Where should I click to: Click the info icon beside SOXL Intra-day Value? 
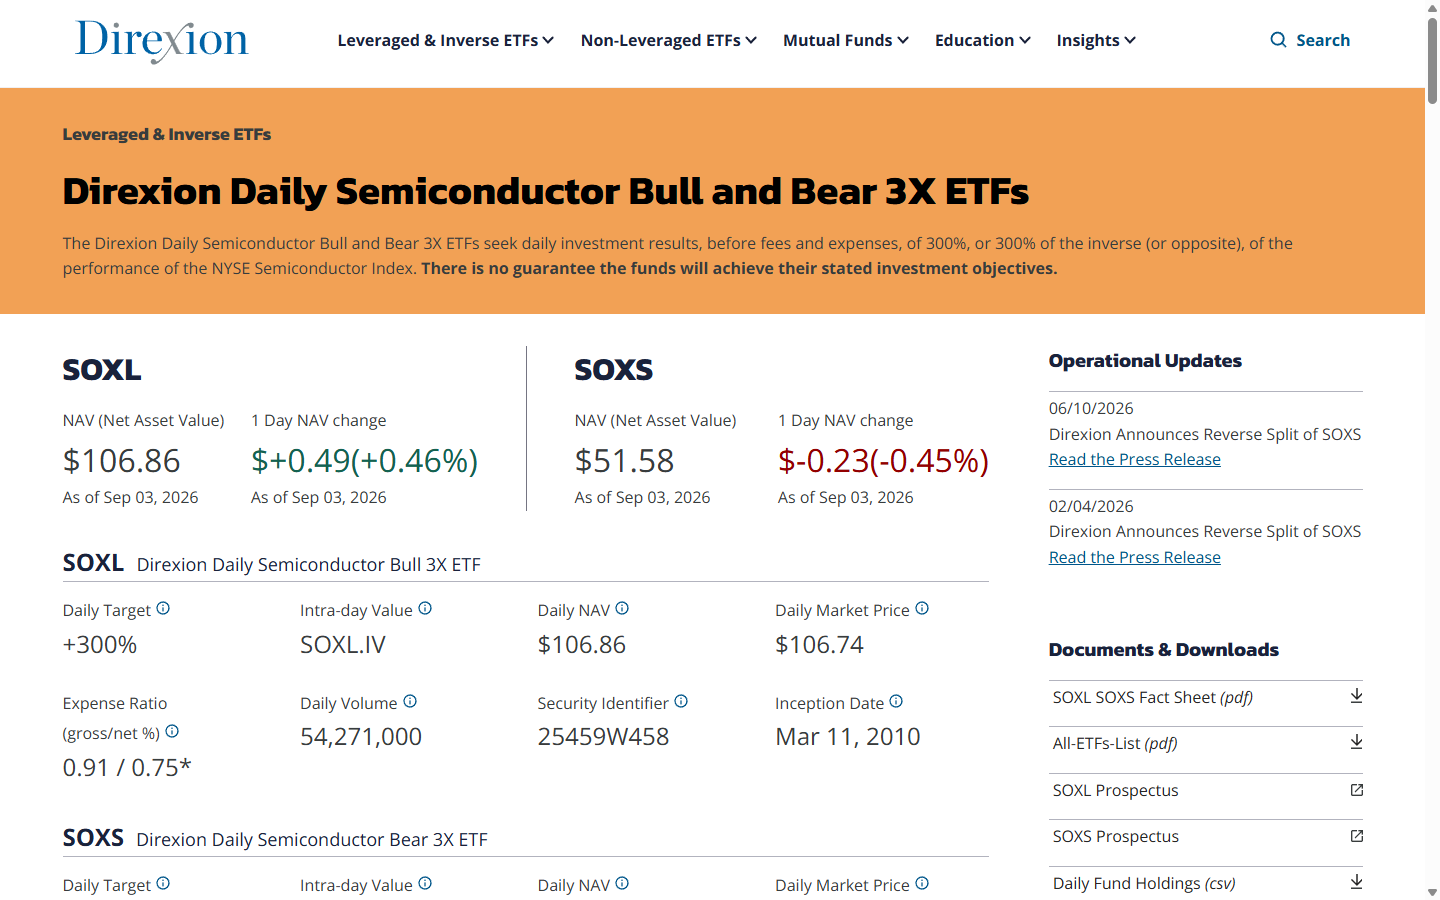[x=425, y=608]
